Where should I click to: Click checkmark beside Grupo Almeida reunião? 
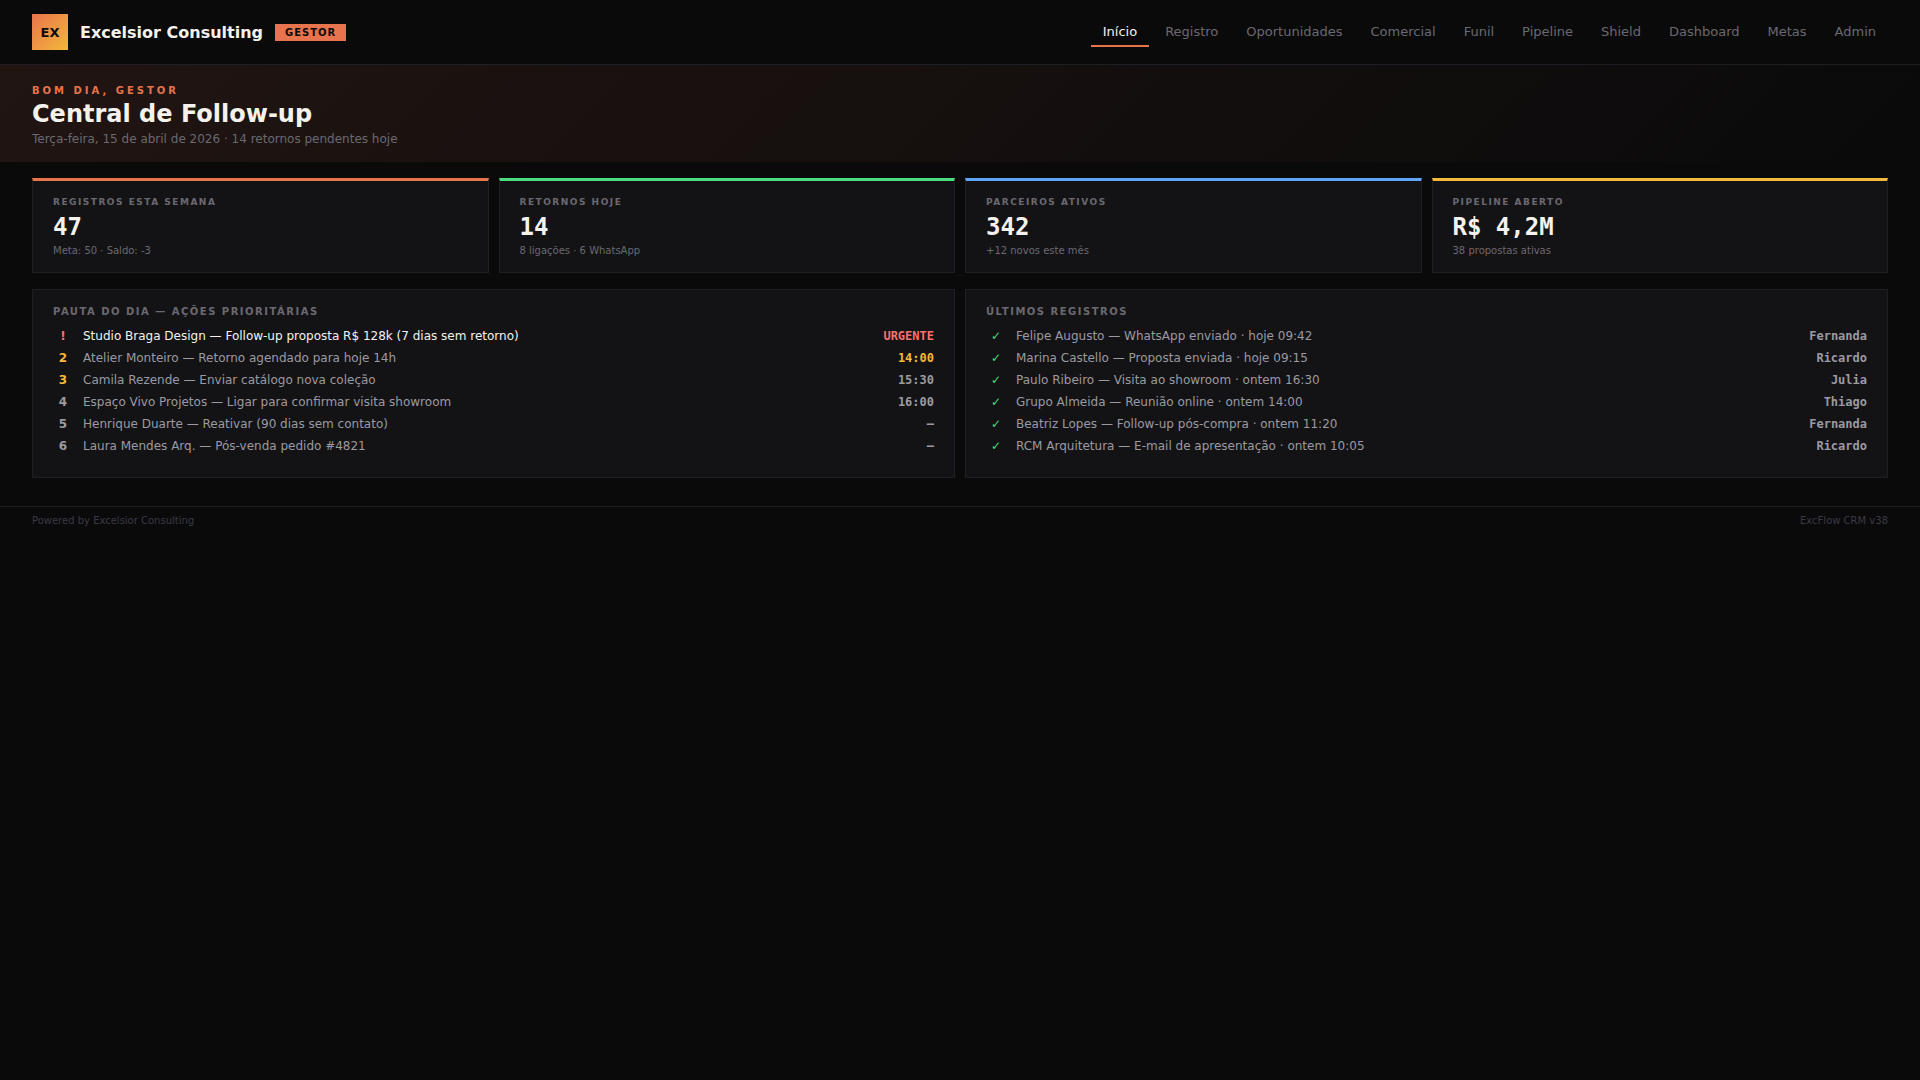point(995,402)
